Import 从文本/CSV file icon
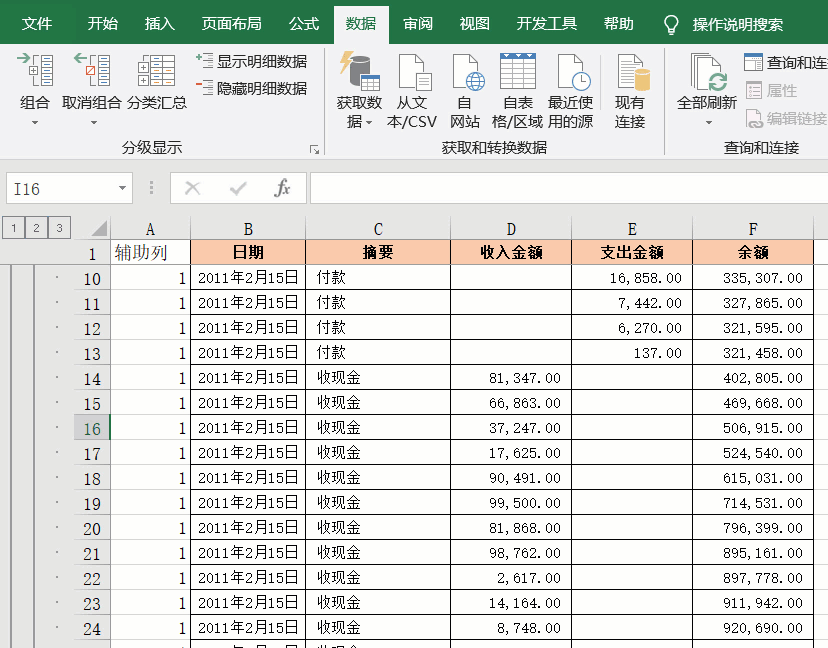Screen dimensions: 828x648 click(x=415, y=72)
